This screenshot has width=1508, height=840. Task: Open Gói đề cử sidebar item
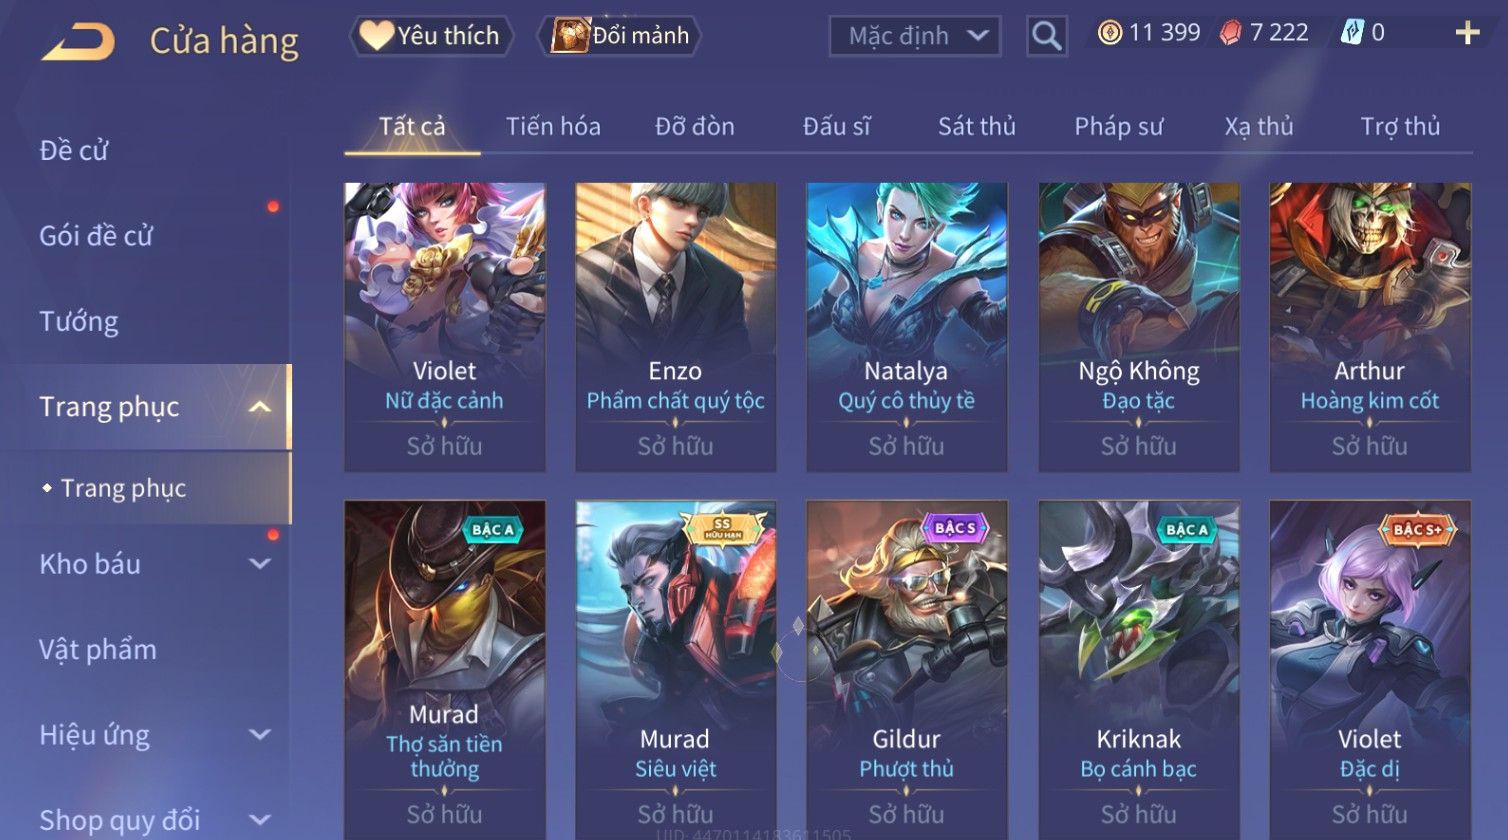point(96,236)
